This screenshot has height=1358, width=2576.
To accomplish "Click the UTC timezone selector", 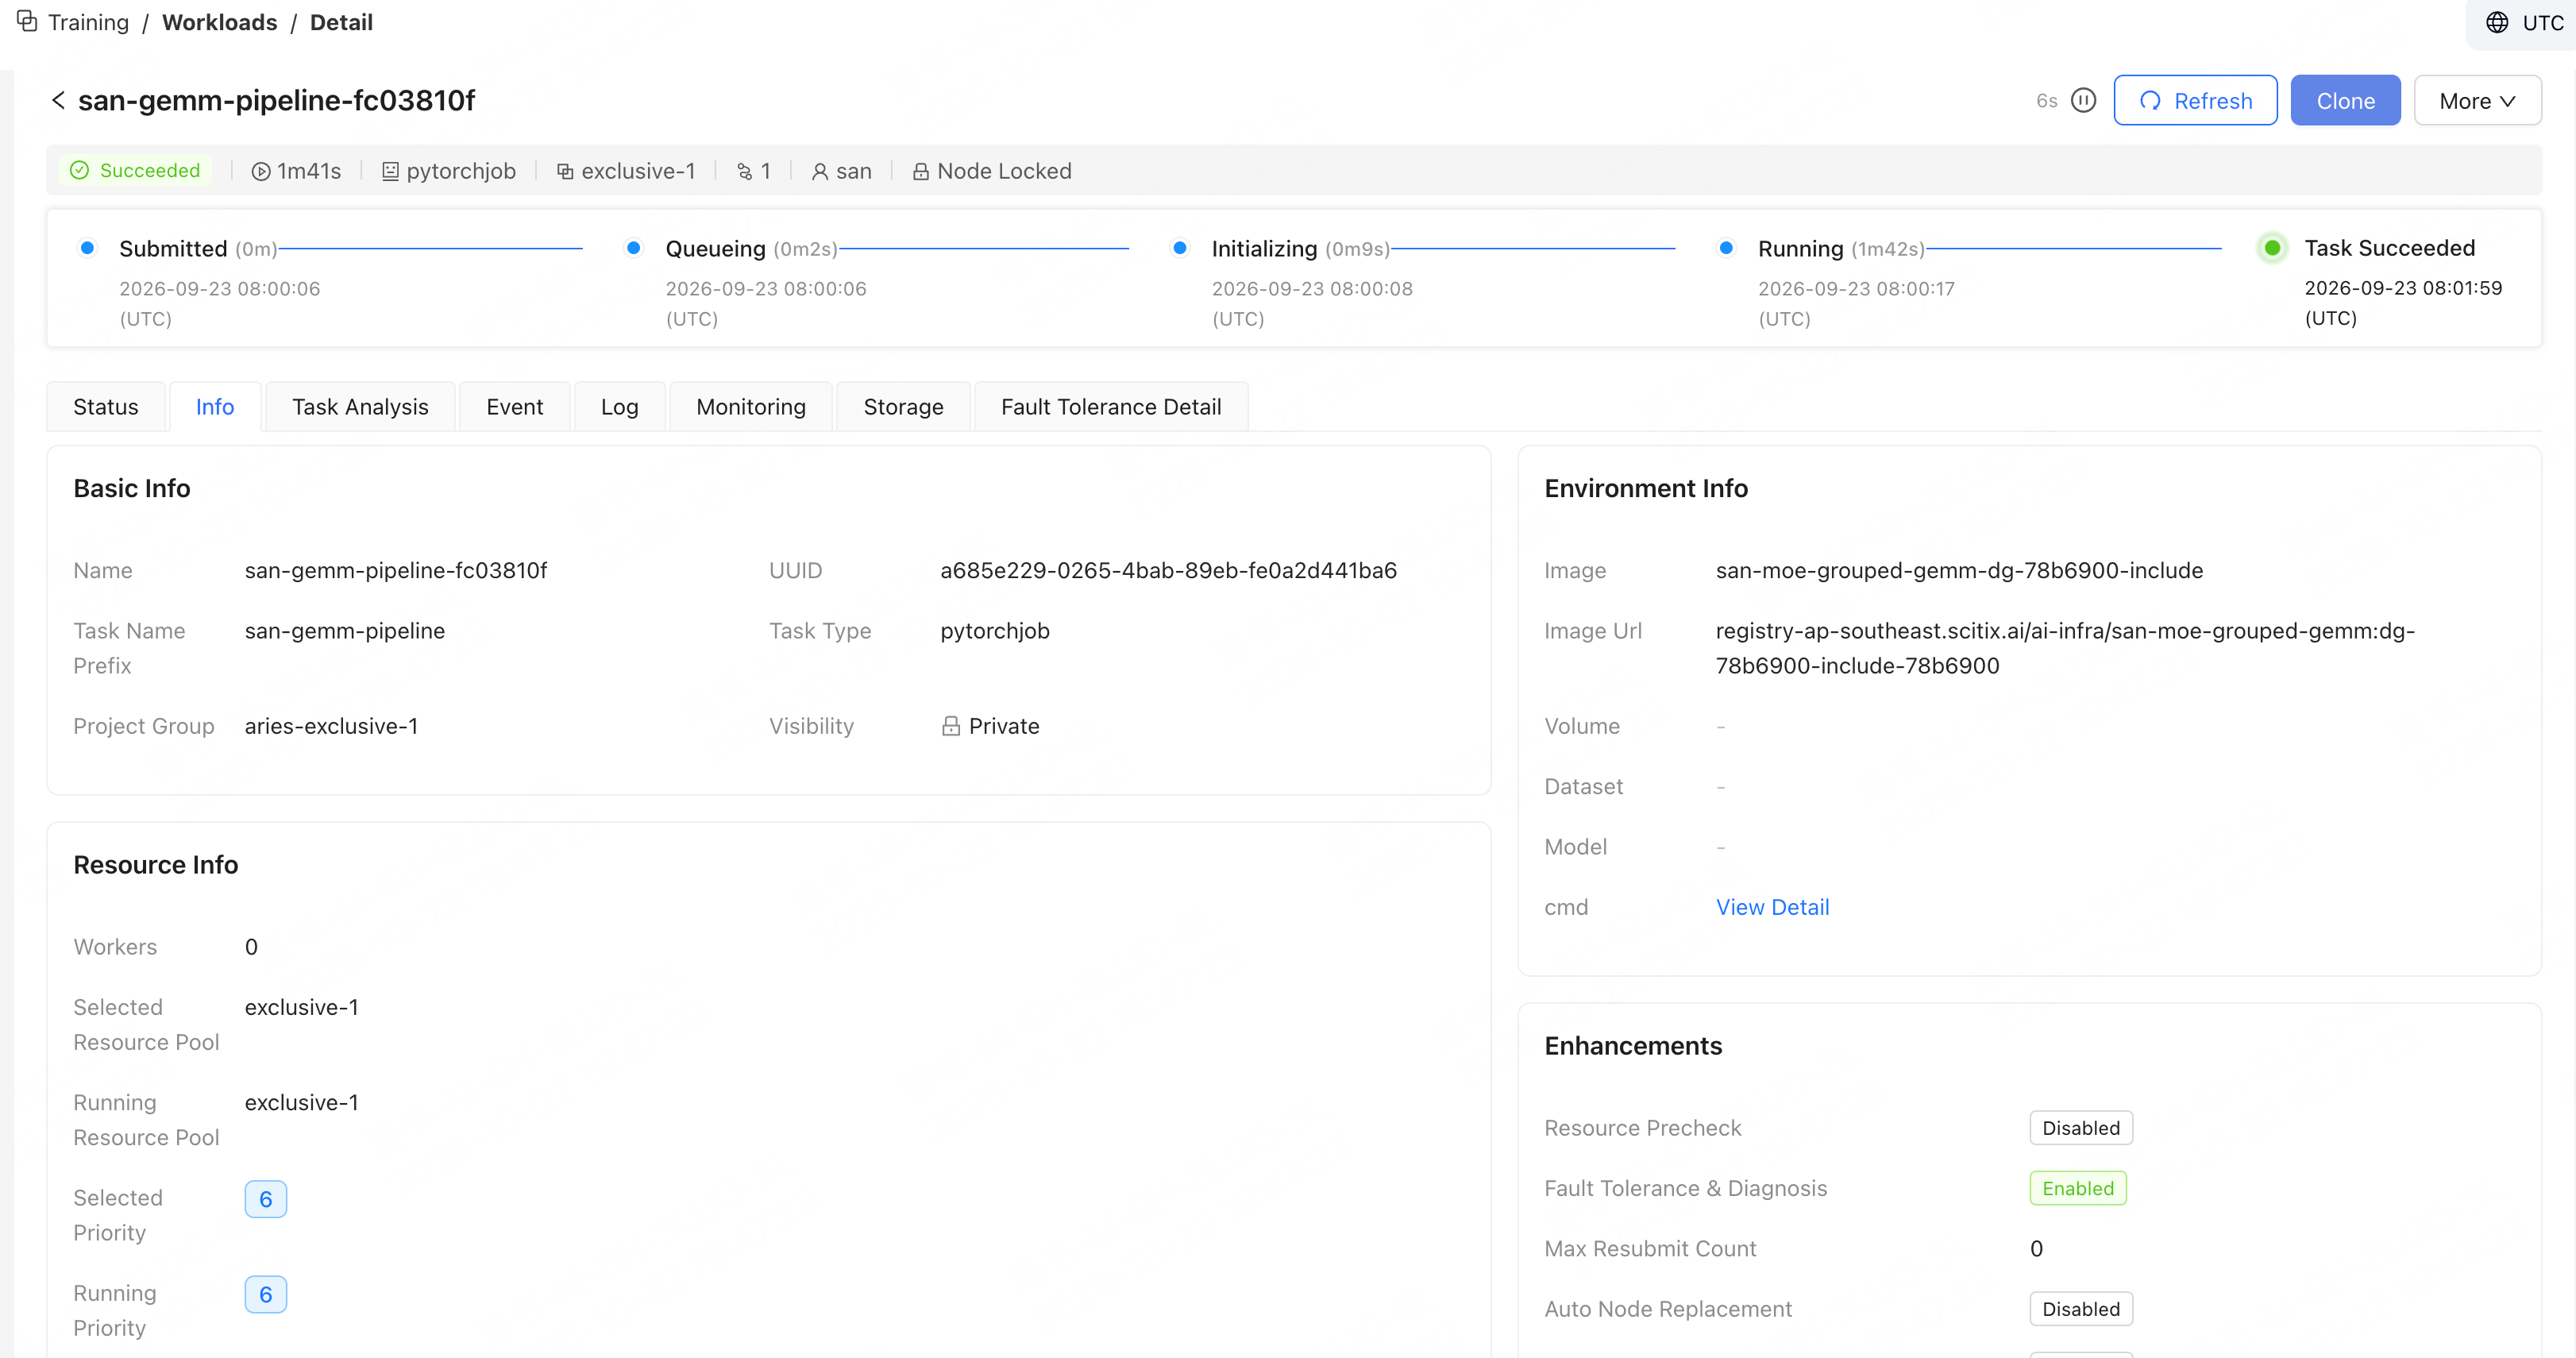I will point(2524,22).
